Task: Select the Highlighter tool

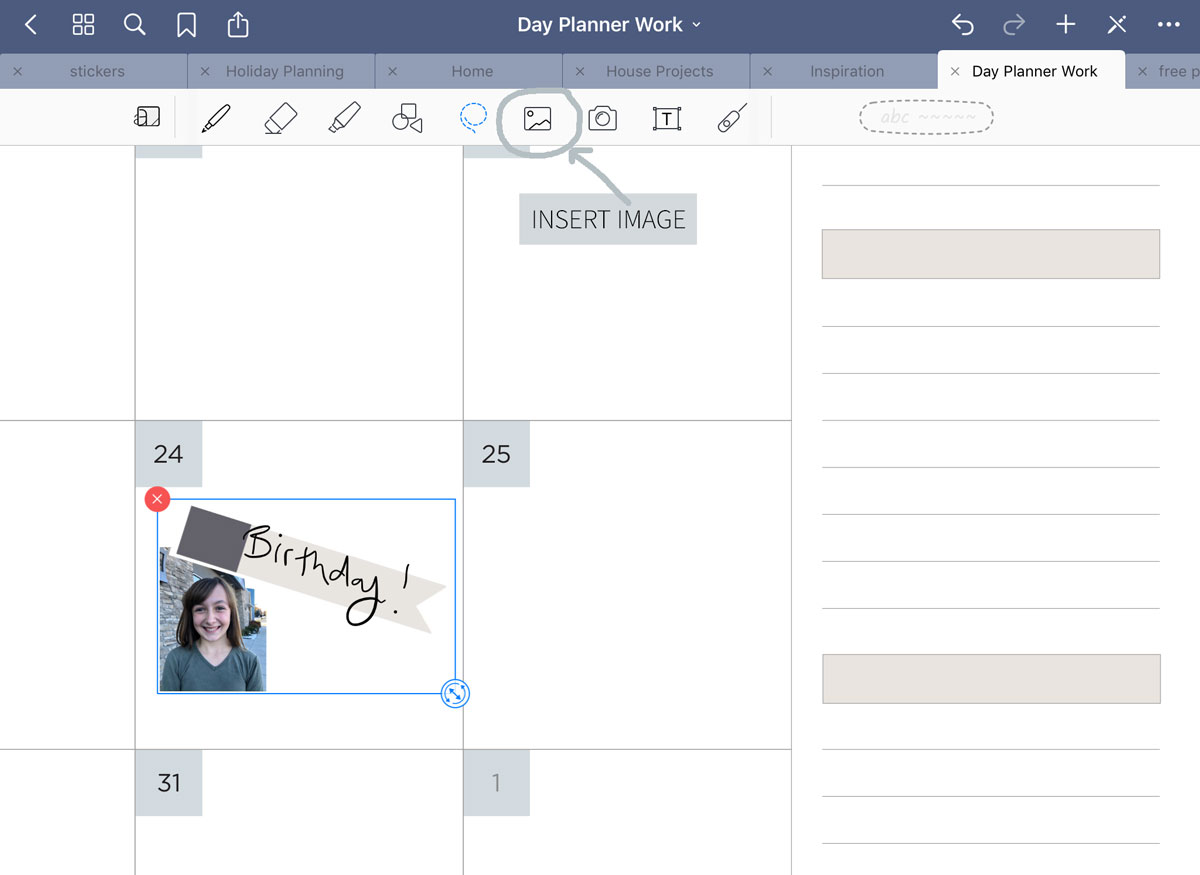Action: click(344, 119)
